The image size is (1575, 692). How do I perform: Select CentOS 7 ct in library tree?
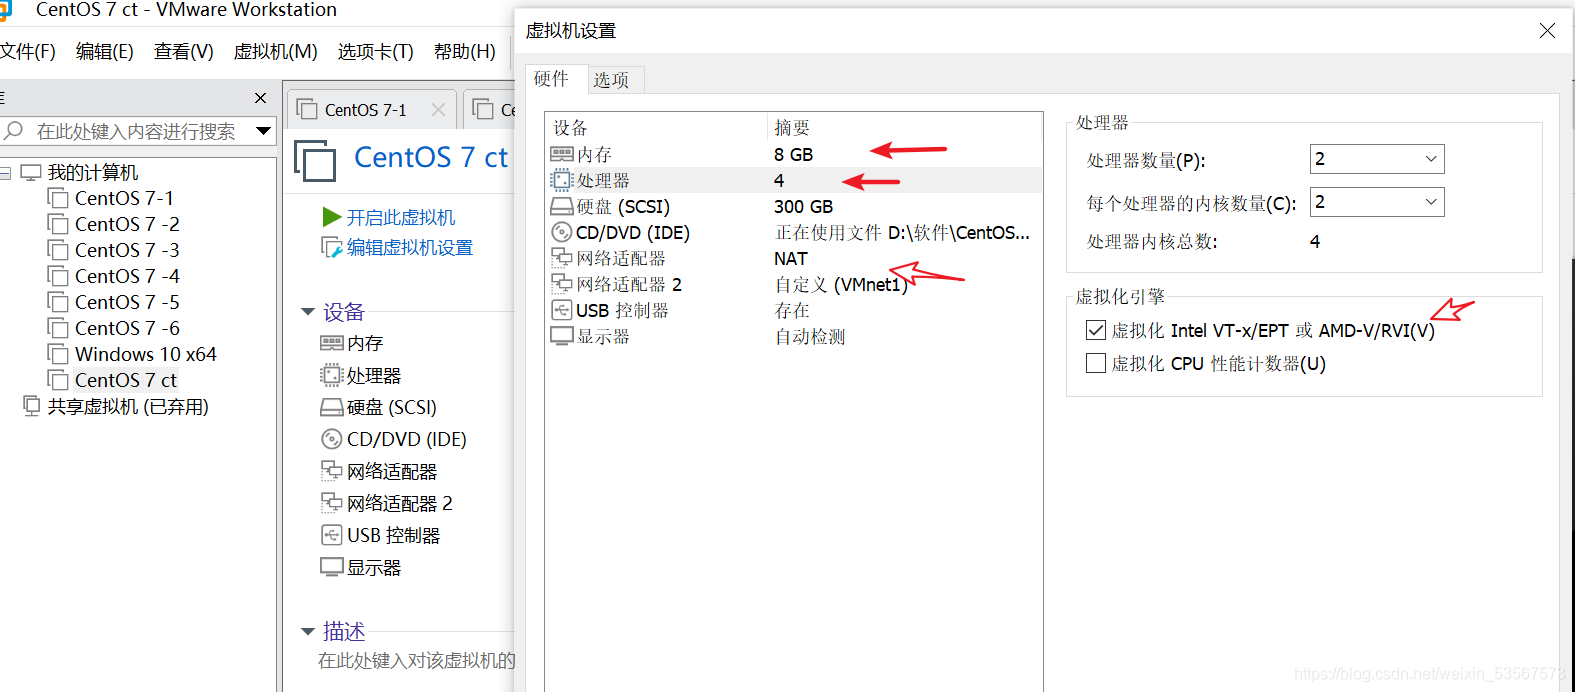[x=125, y=380]
